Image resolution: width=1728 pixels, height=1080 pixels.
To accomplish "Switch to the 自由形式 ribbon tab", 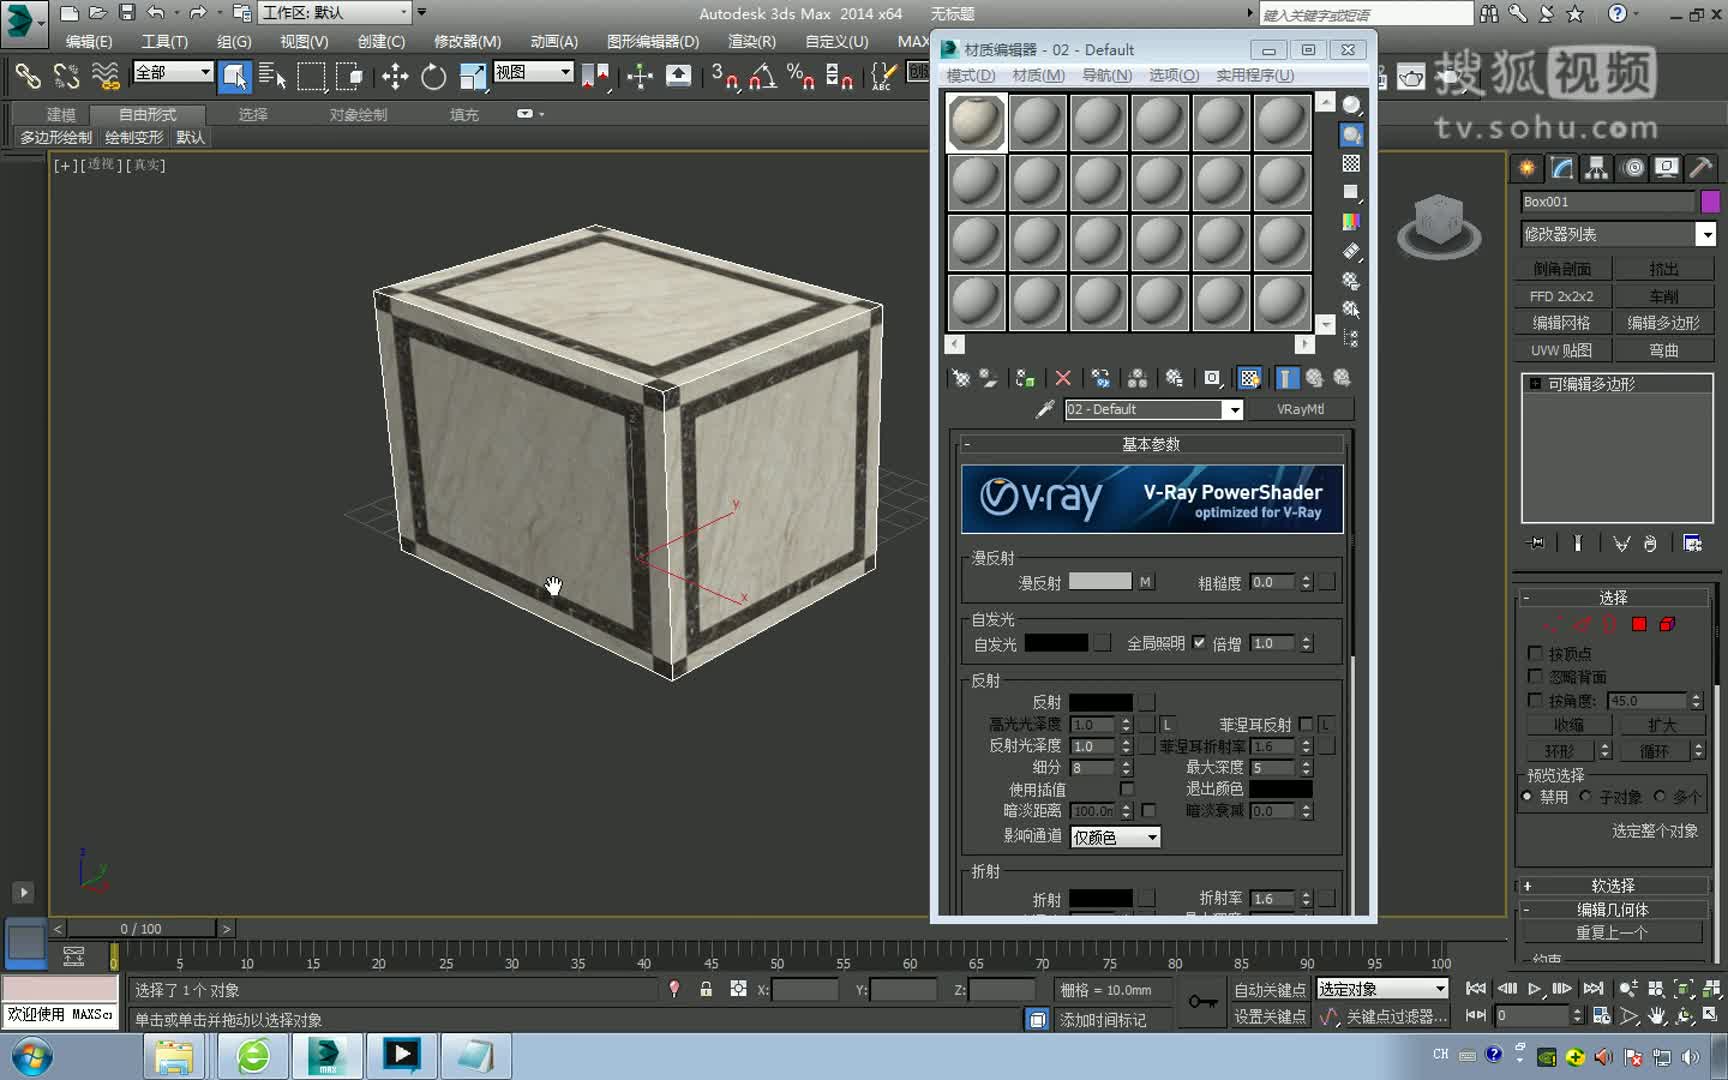I will 145,114.
